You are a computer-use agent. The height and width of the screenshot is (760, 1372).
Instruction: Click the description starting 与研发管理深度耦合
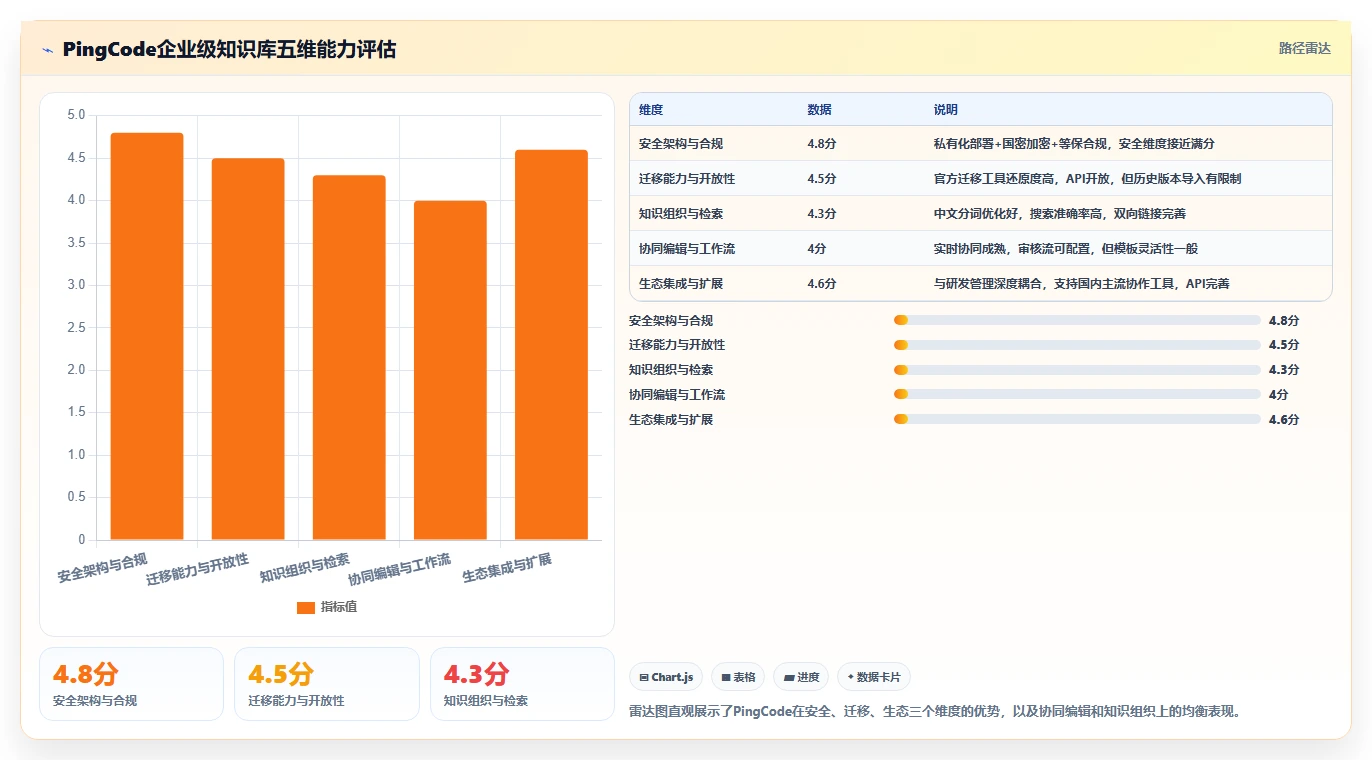[x=1081, y=284]
